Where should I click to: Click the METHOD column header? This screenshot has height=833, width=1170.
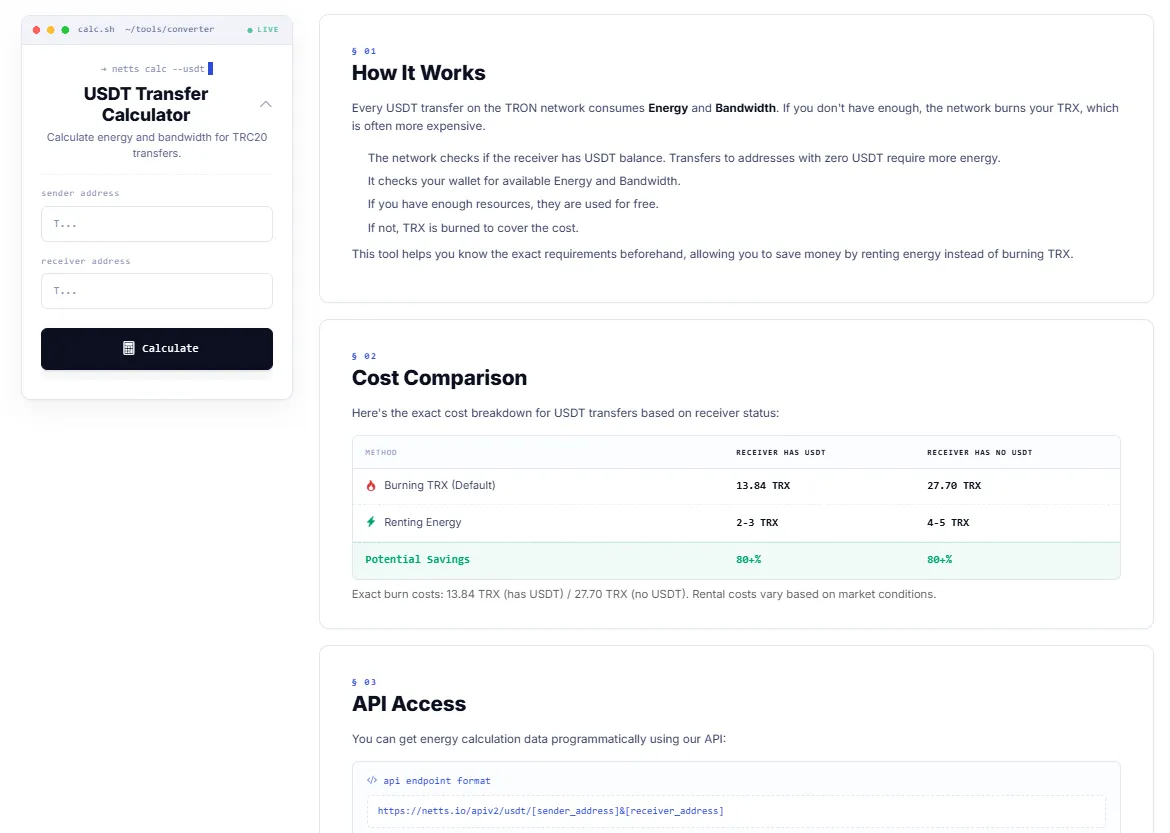click(x=381, y=452)
